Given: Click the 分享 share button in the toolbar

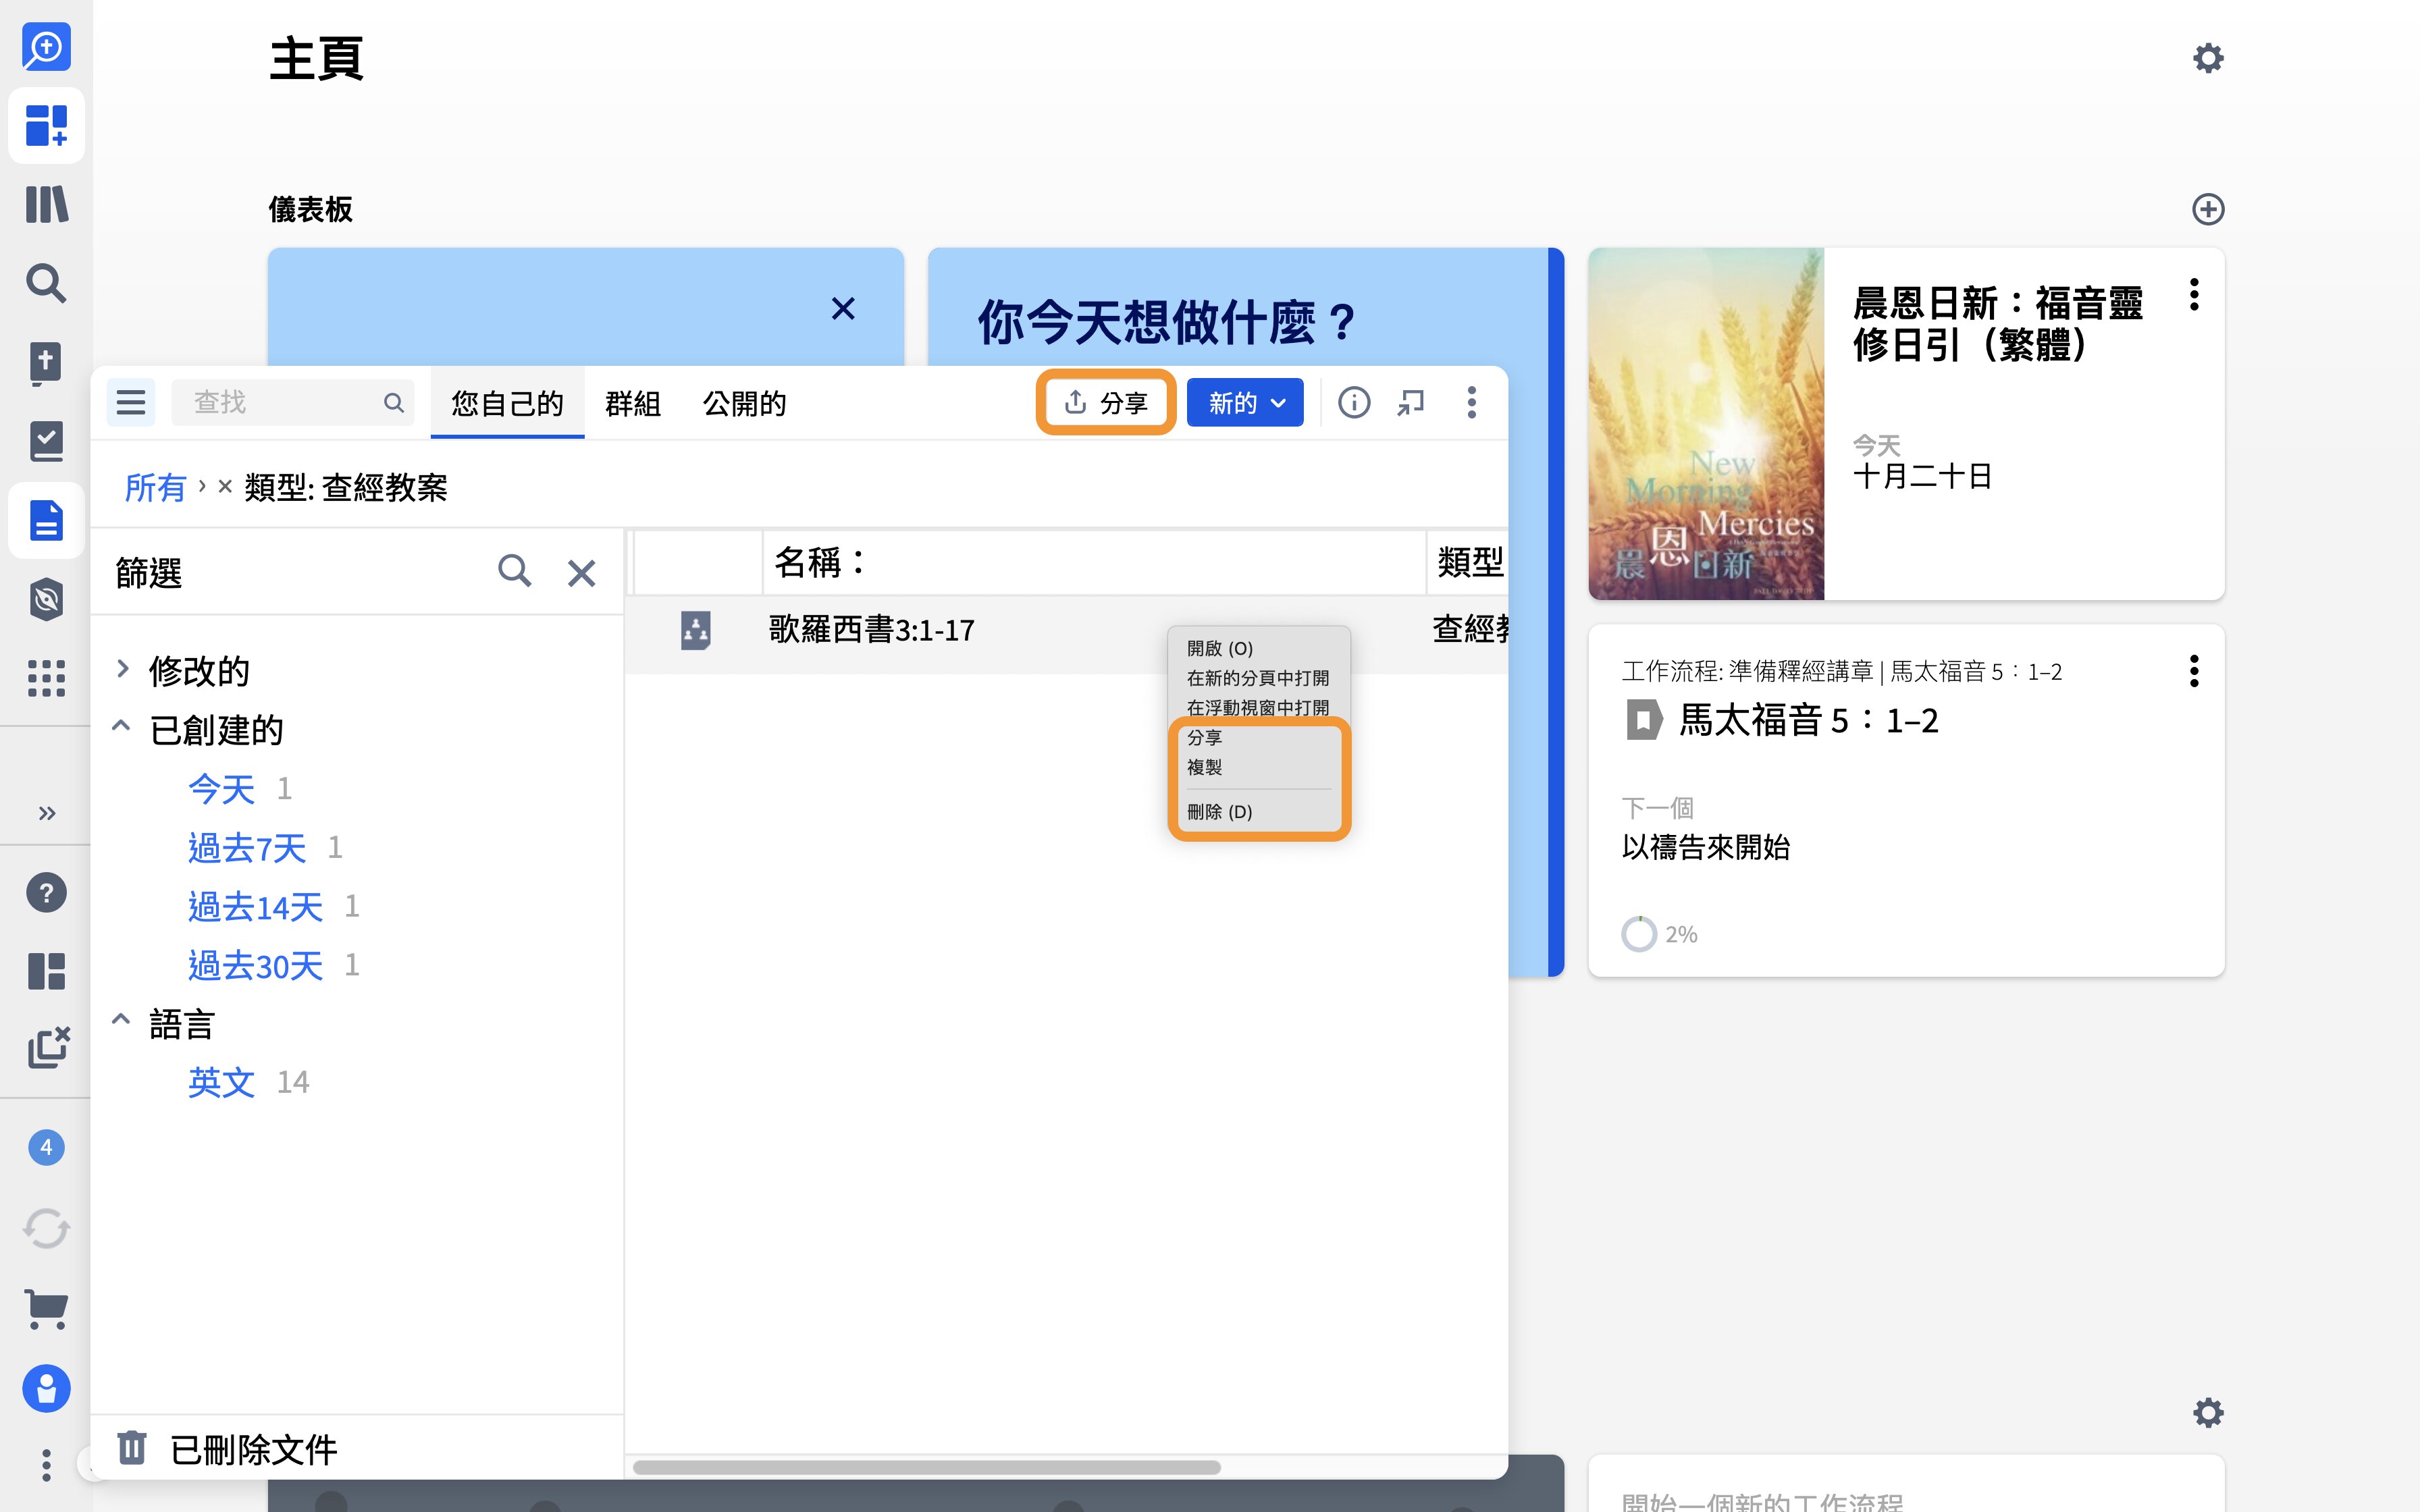Looking at the screenshot, I should [x=1105, y=402].
